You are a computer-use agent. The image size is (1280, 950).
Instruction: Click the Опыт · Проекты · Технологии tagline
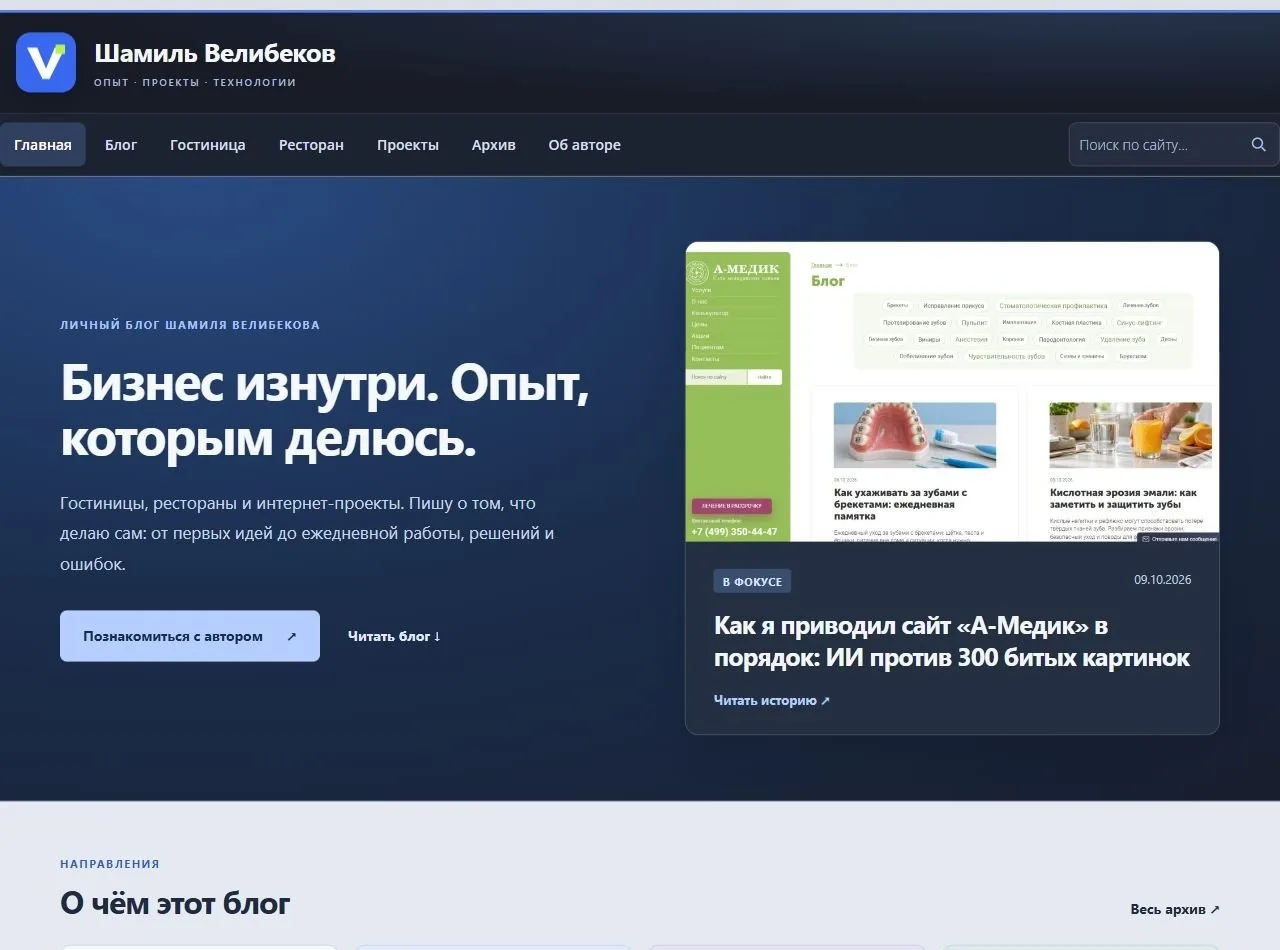(x=195, y=82)
